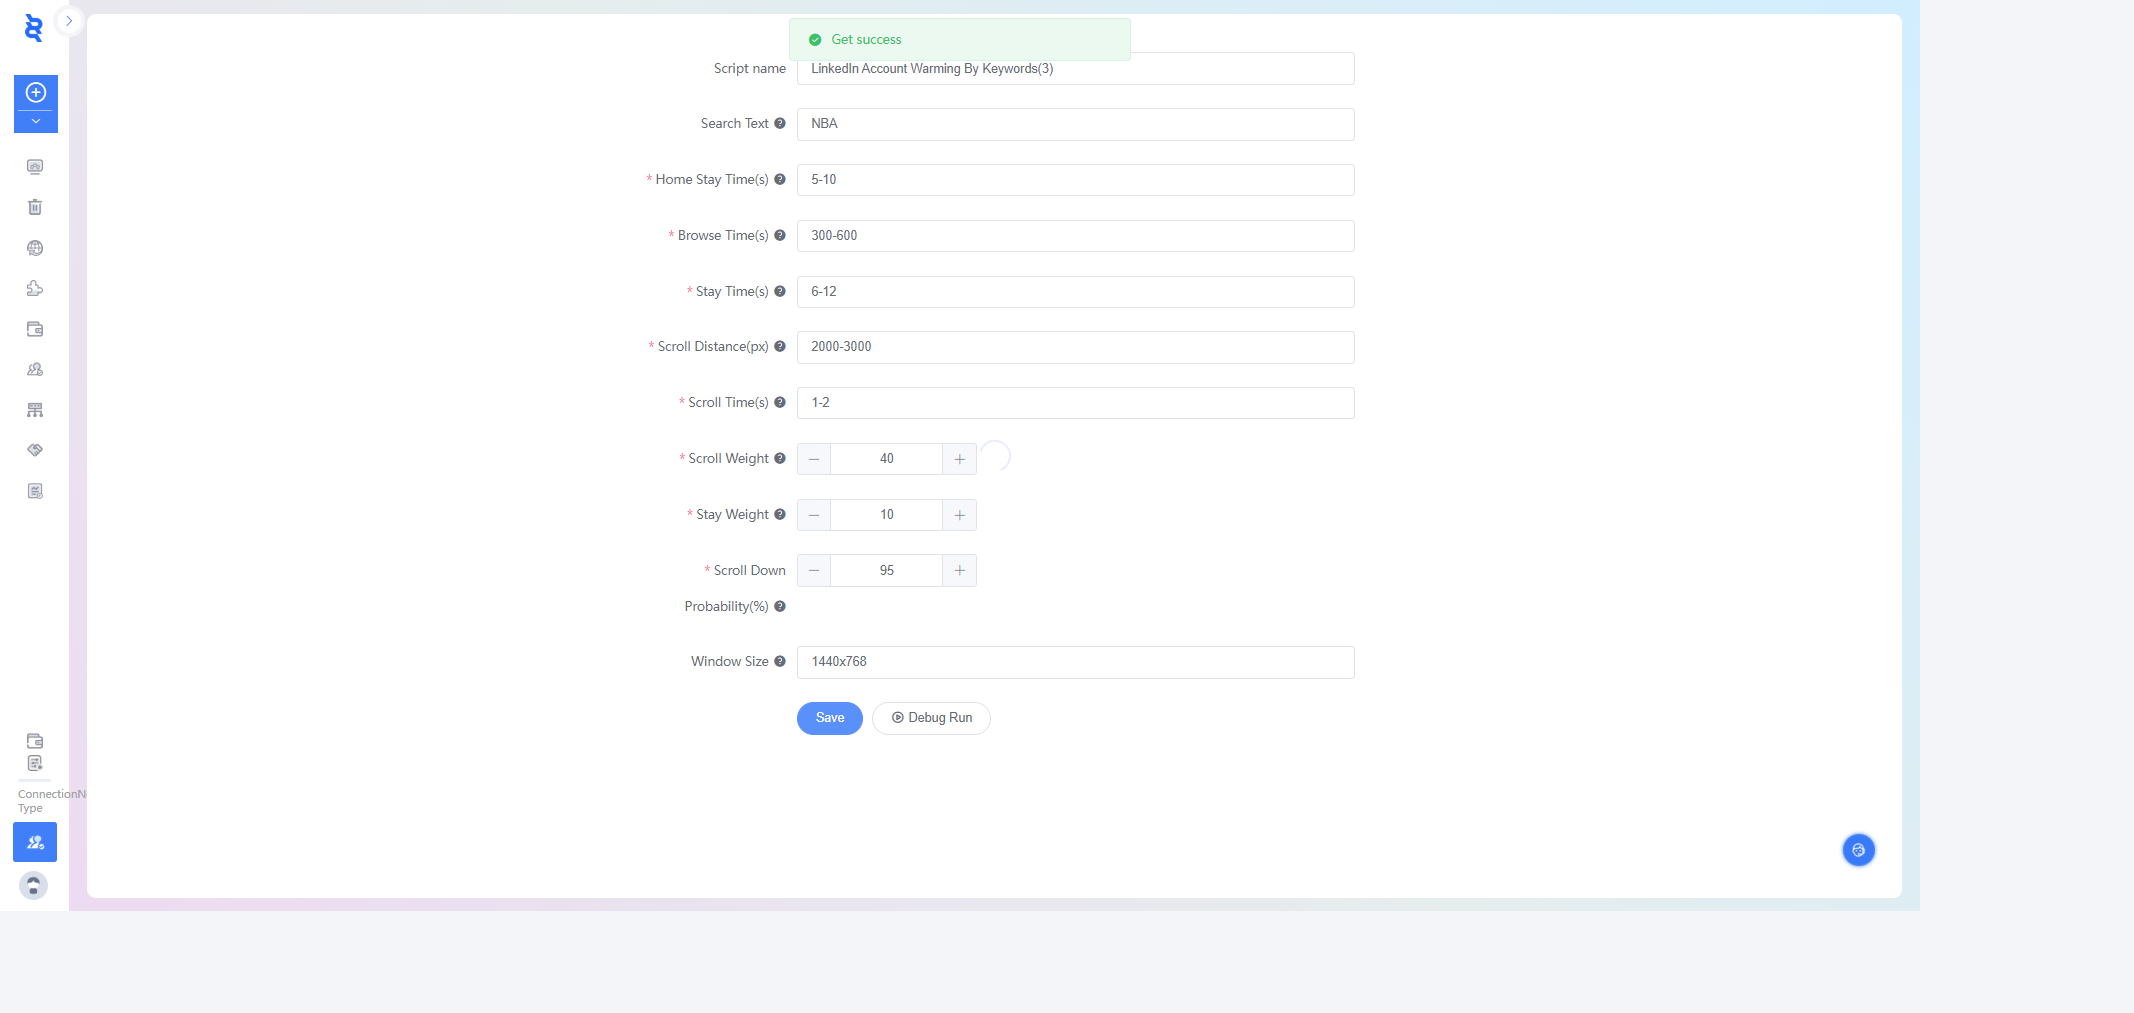Click the help icon beside Search Text

pyautogui.click(x=780, y=124)
